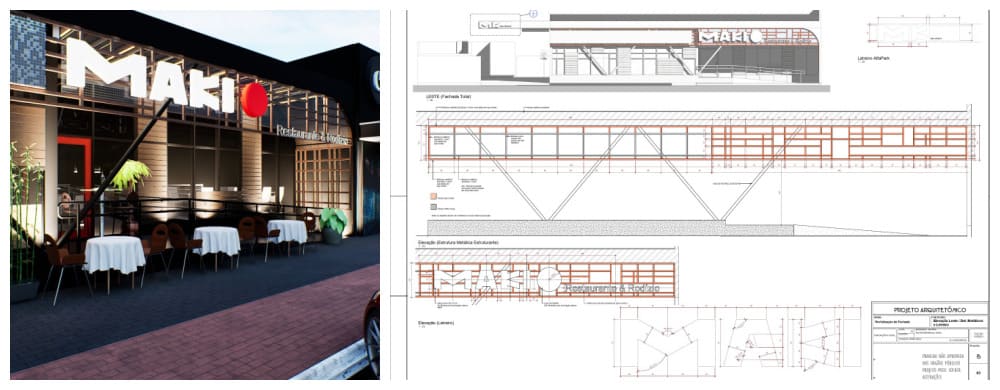The height and width of the screenshot is (390, 1000).
Task: Click the red circle beside the MAKI letters in the render
Action: click(x=254, y=100)
